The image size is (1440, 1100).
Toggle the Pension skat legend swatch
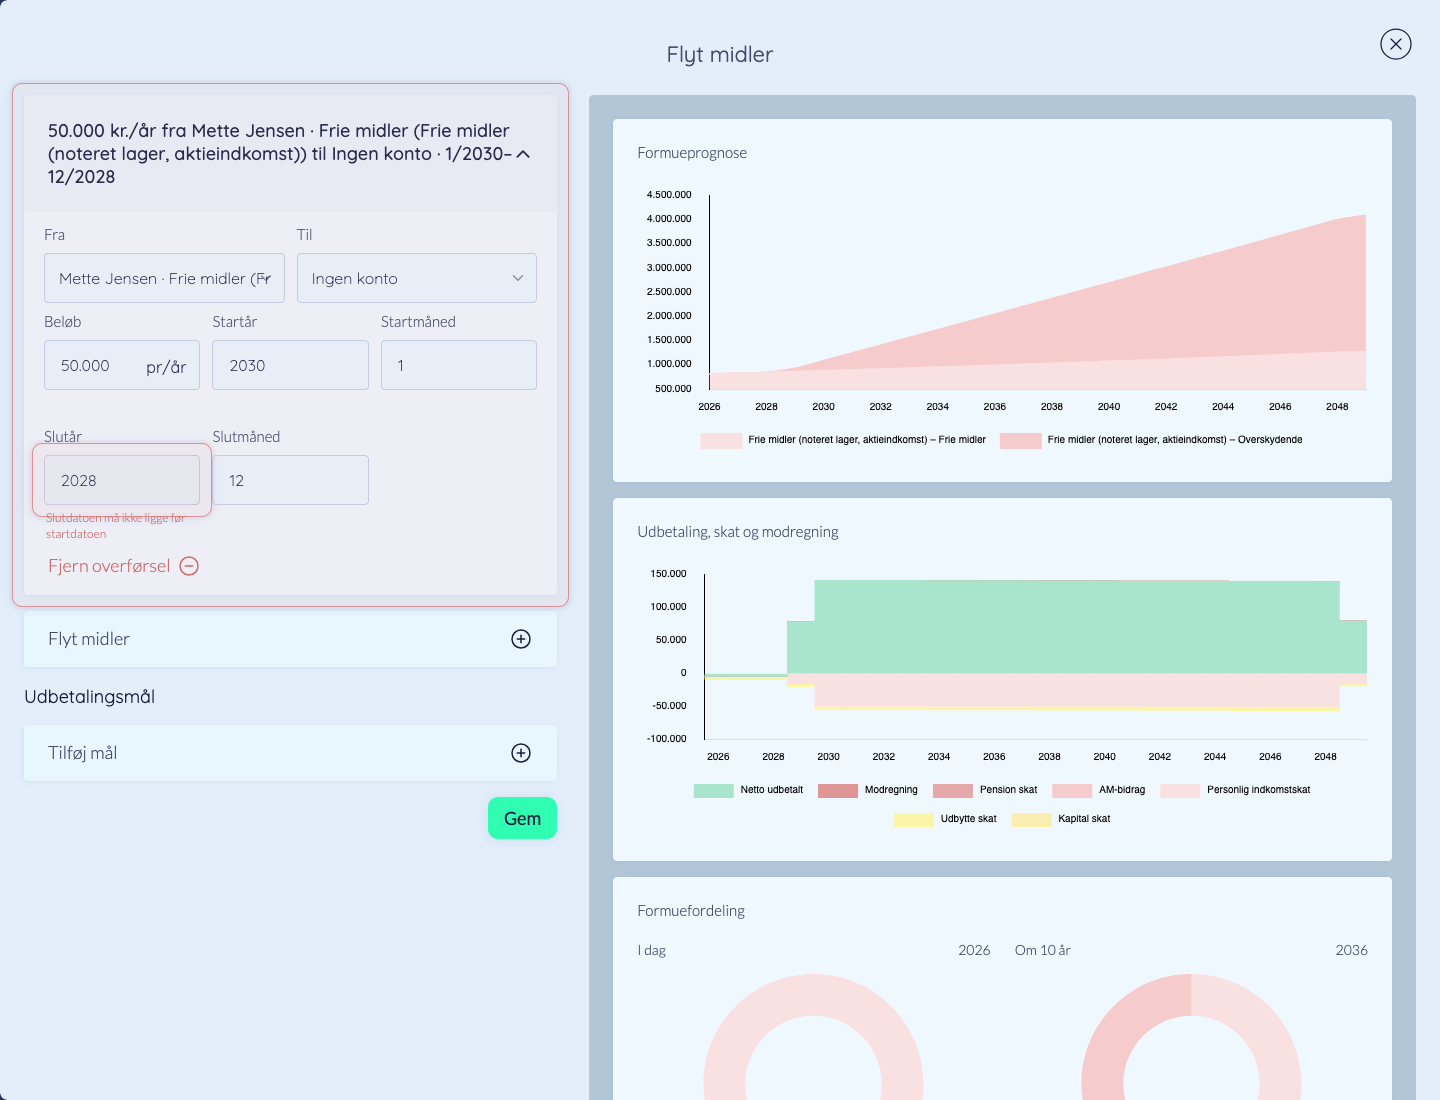[x=953, y=790]
